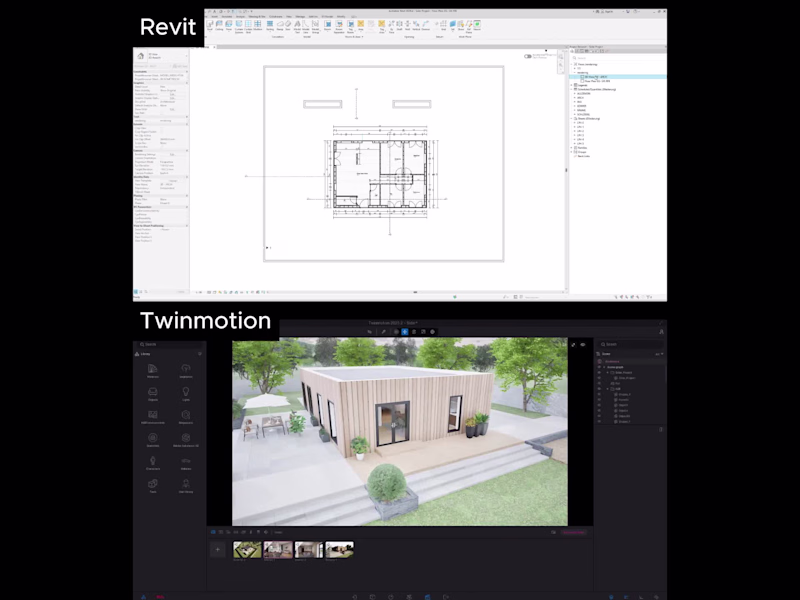Select the Model Line tool in Revit
The width and height of the screenshot is (800, 600).
point(306,26)
